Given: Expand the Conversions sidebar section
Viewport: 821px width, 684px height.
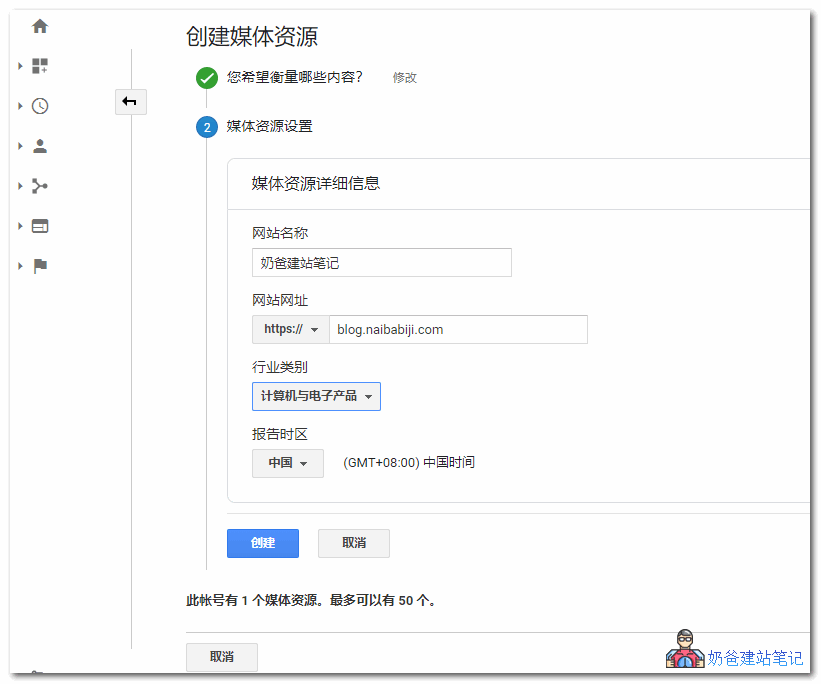Looking at the screenshot, I should tap(19, 266).
